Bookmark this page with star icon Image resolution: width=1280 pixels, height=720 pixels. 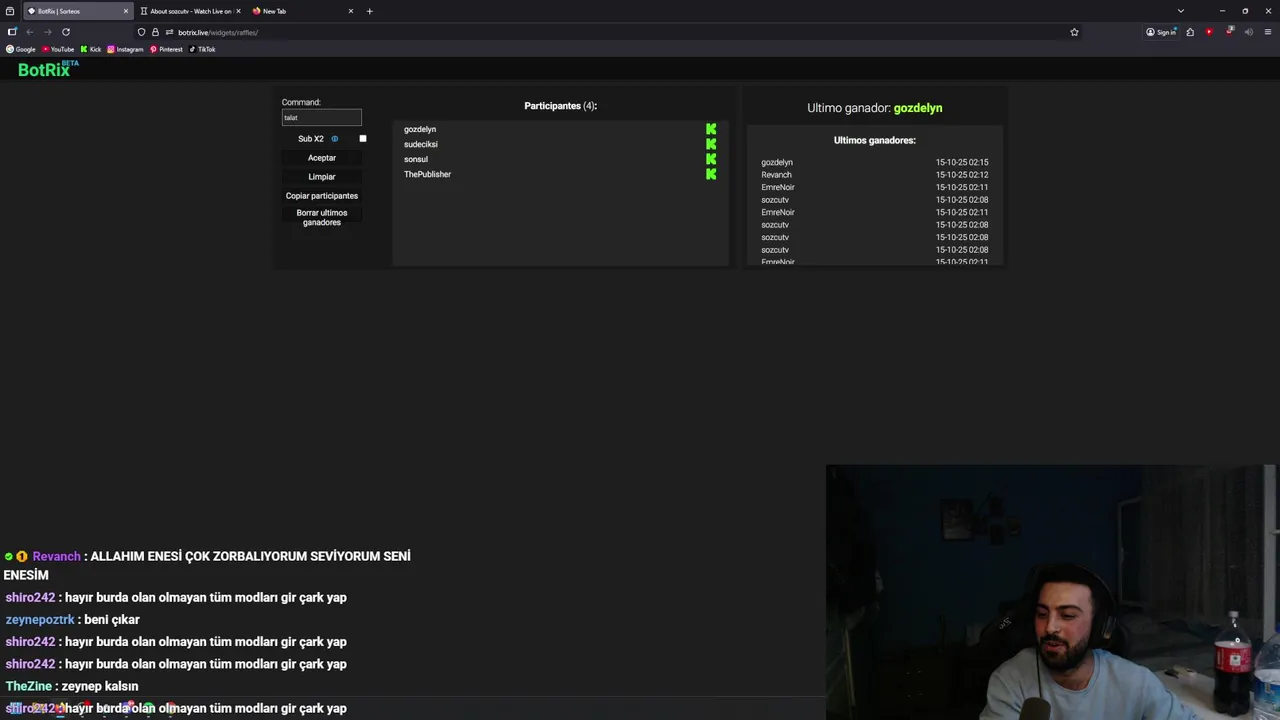tap(1075, 32)
